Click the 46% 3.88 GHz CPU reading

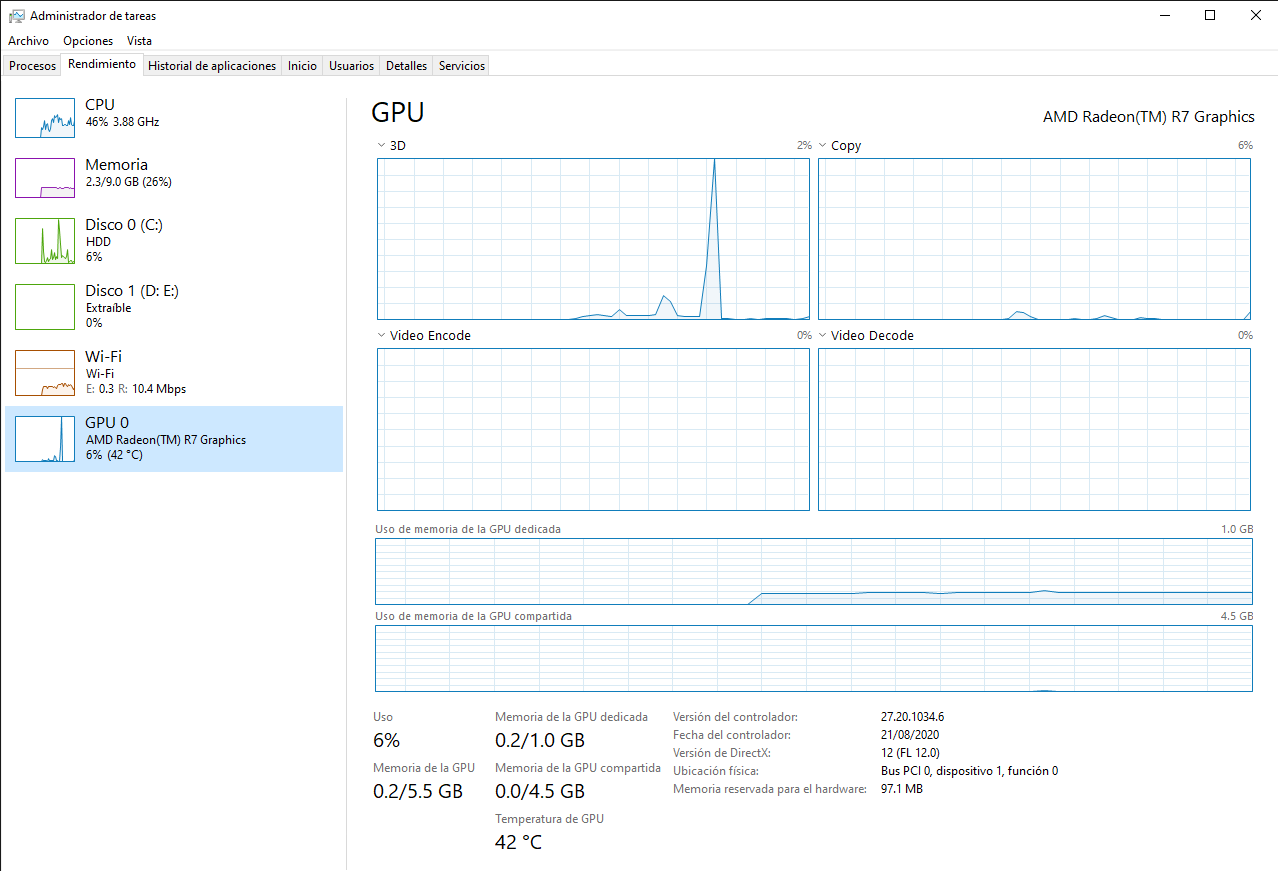[122, 122]
